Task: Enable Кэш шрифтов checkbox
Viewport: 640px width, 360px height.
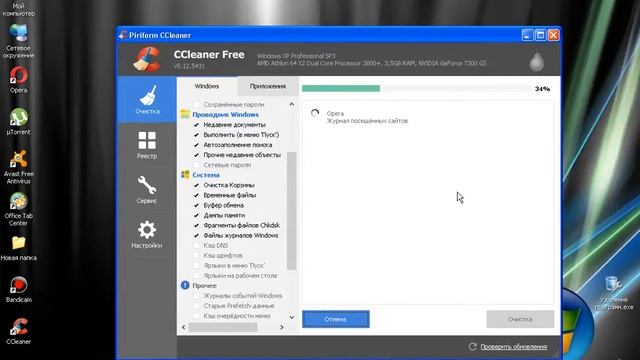Action: point(196,256)
